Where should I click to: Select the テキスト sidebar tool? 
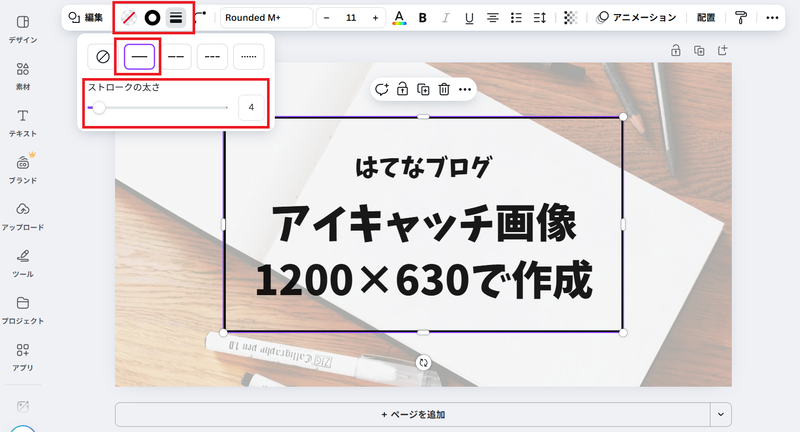(22, 123)
